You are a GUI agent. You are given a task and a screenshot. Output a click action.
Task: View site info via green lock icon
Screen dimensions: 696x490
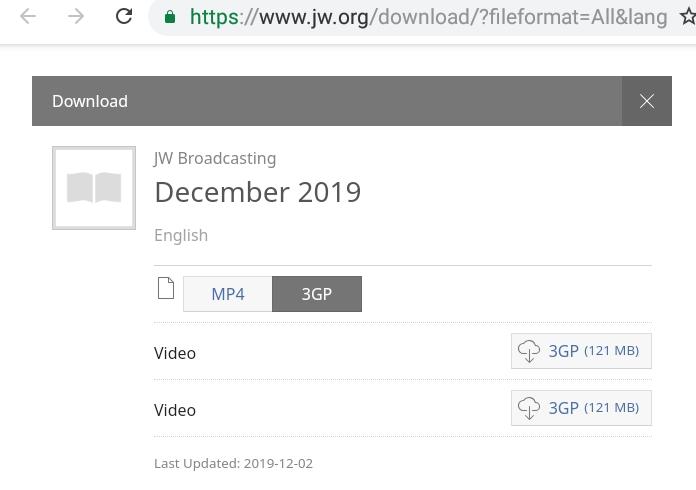pos(171,17)
